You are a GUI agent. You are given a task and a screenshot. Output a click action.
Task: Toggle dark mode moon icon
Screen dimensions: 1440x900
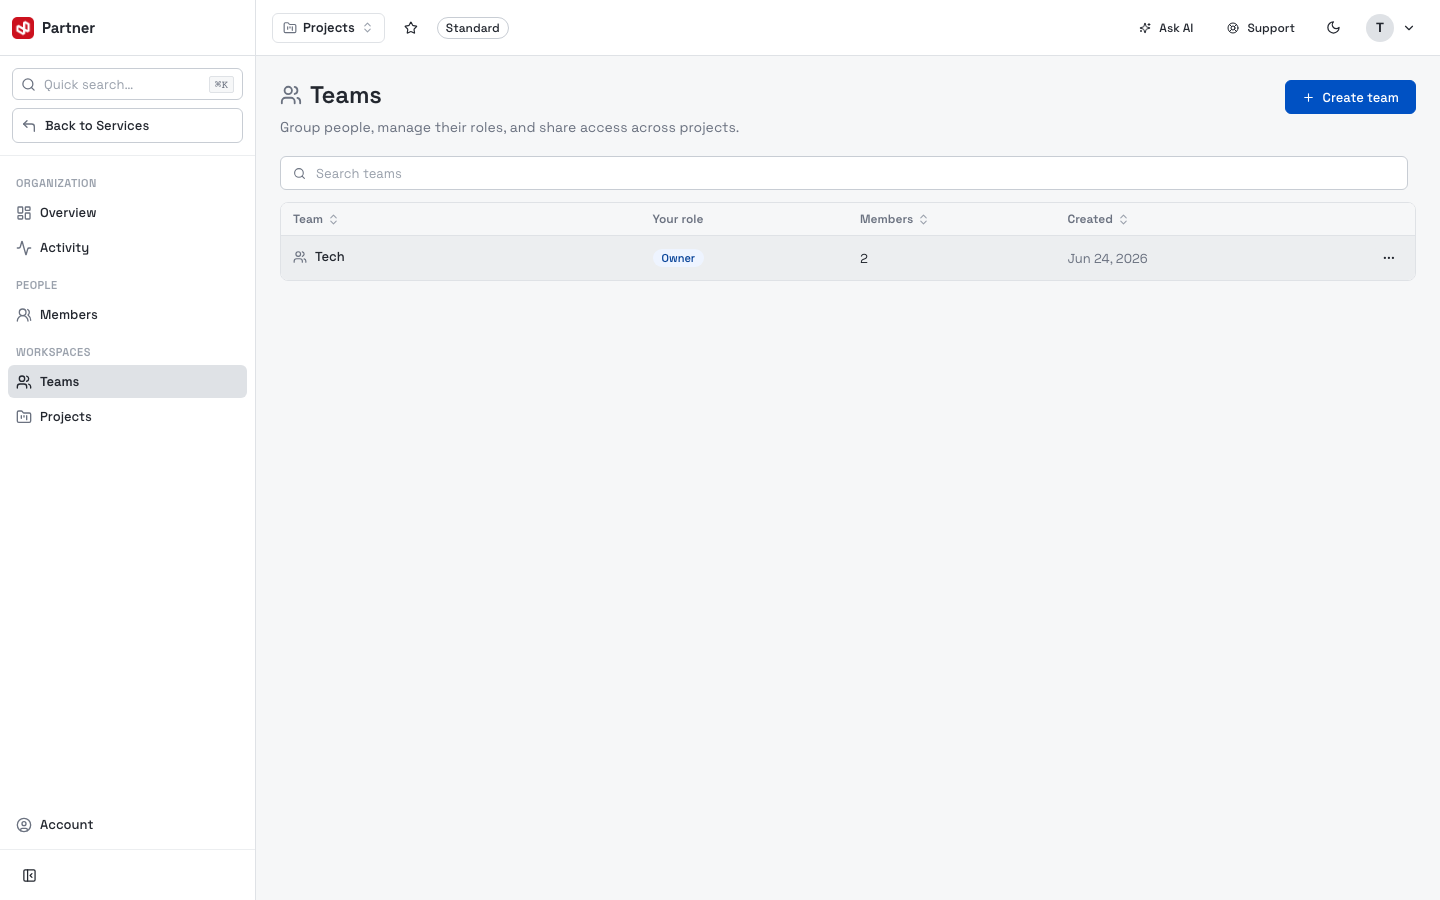tap(1333, 28)
